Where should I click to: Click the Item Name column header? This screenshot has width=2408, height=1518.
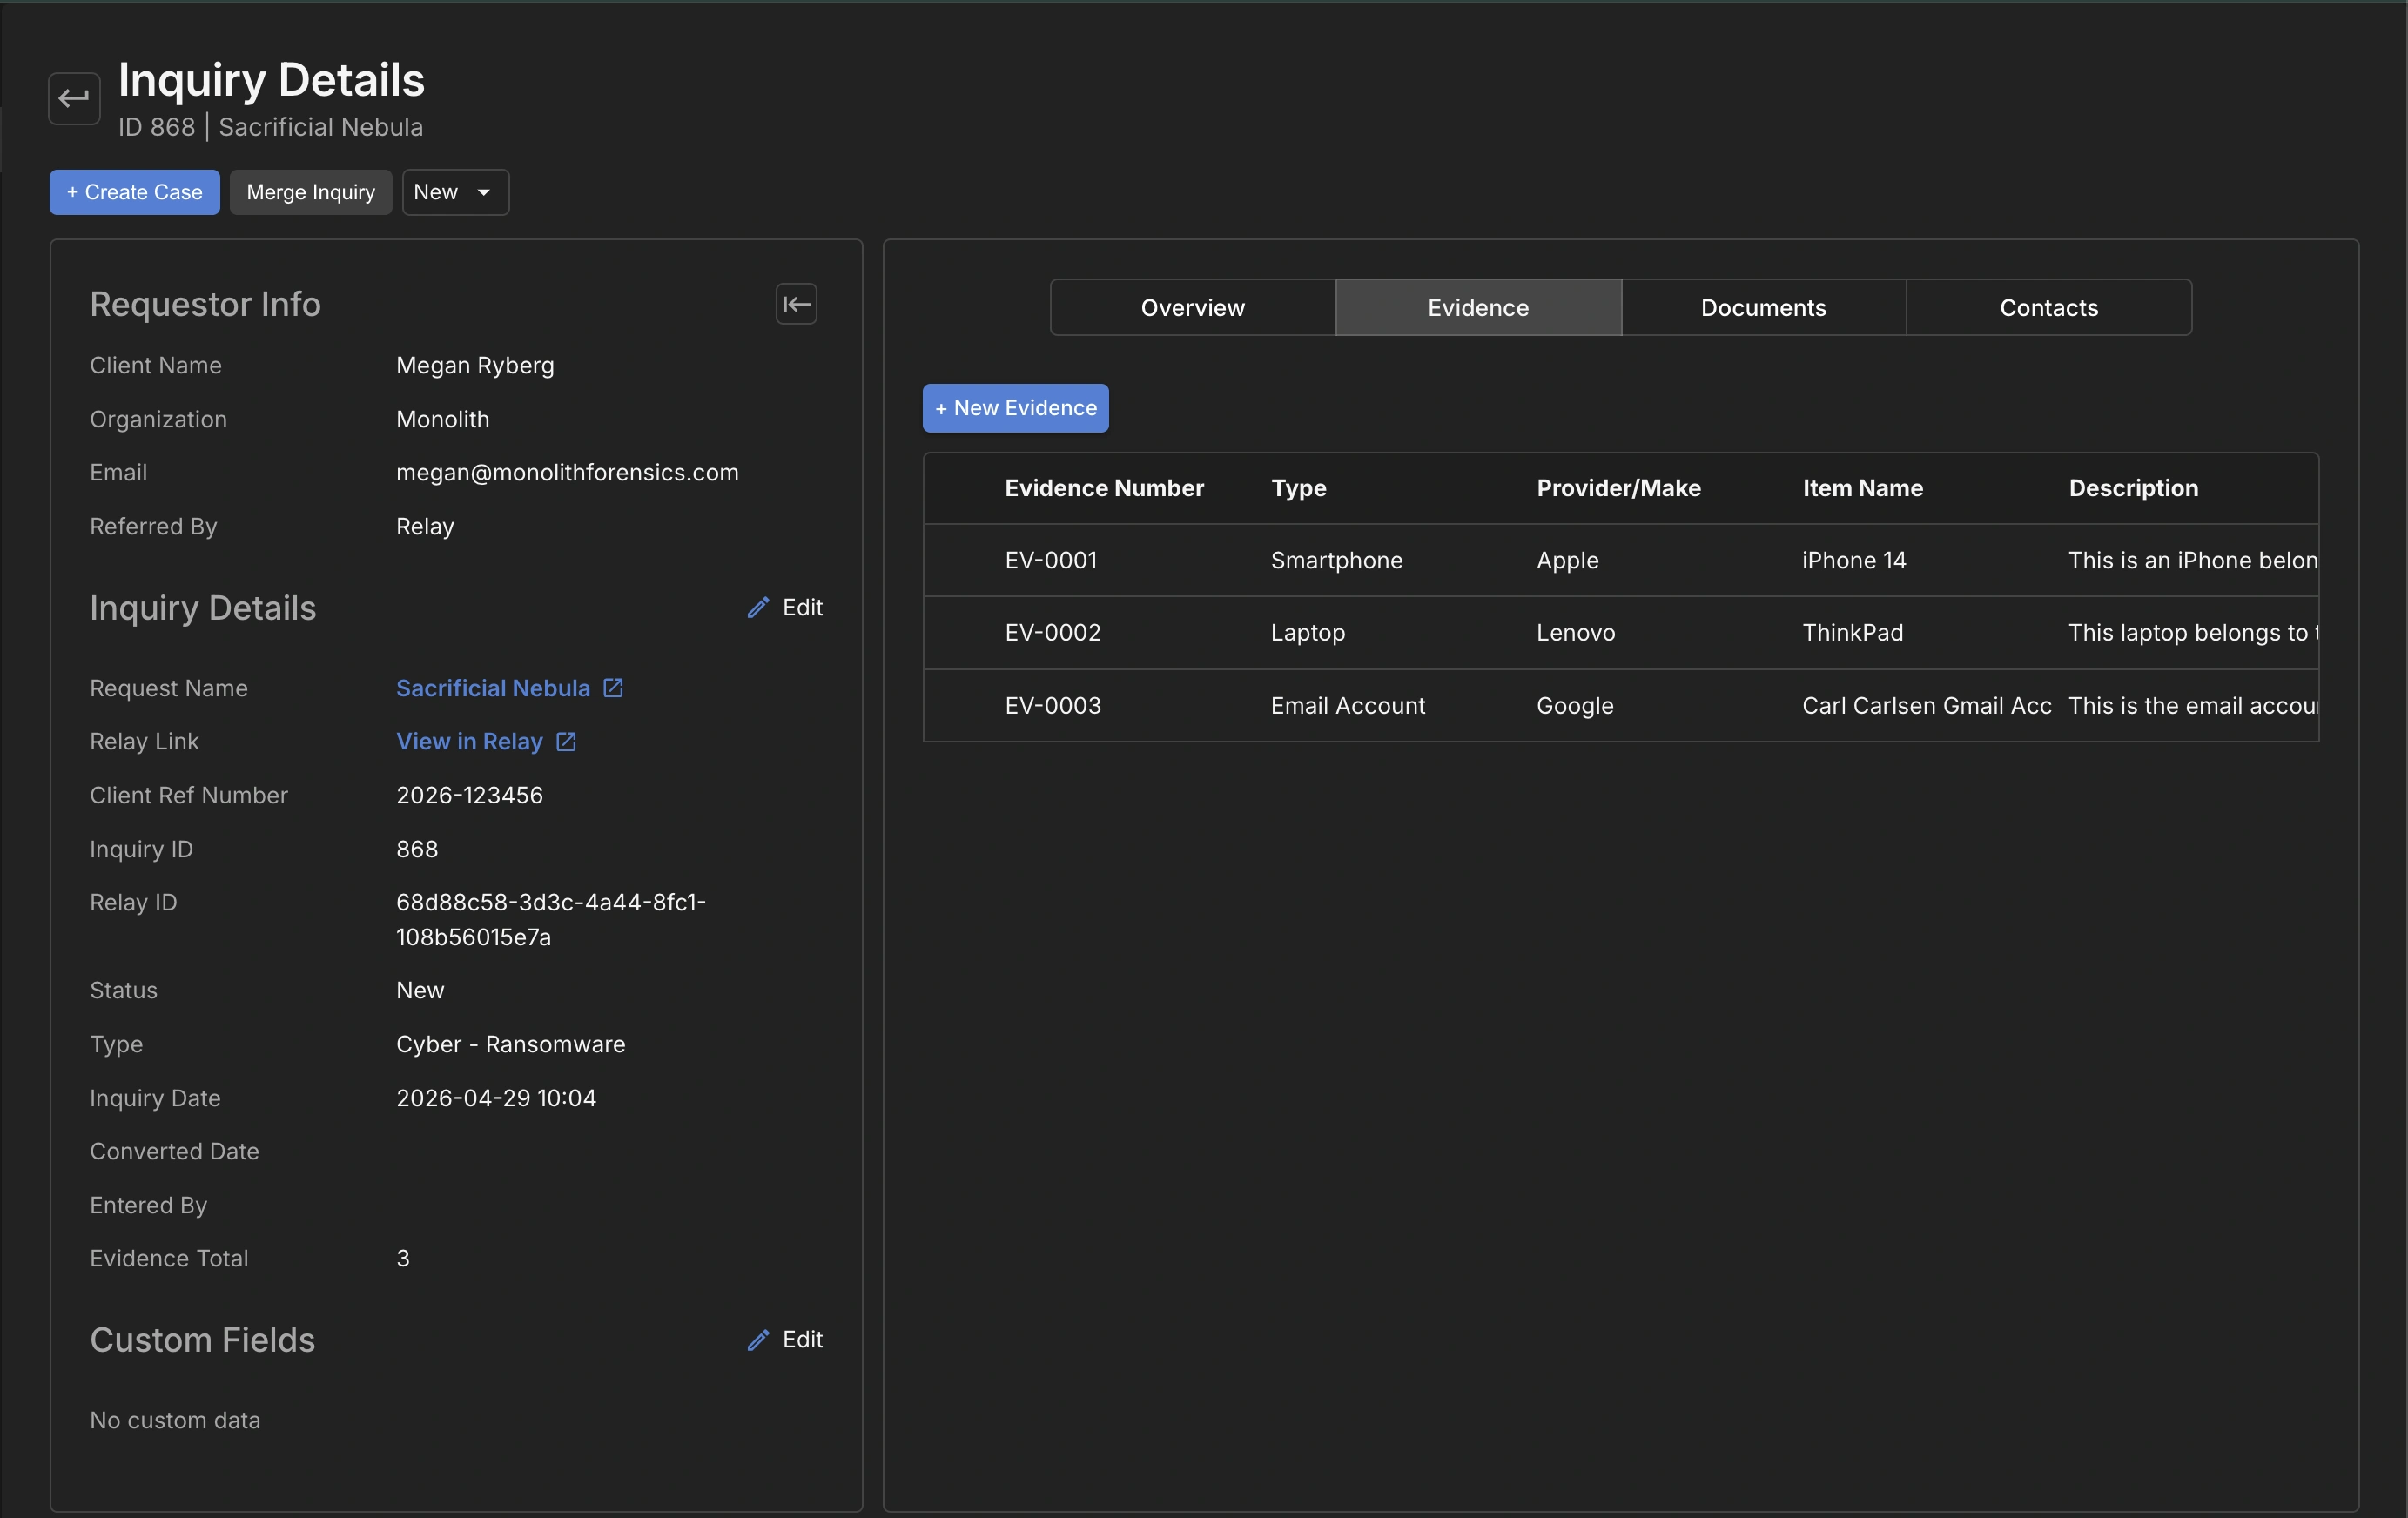tap(1862, 488)
